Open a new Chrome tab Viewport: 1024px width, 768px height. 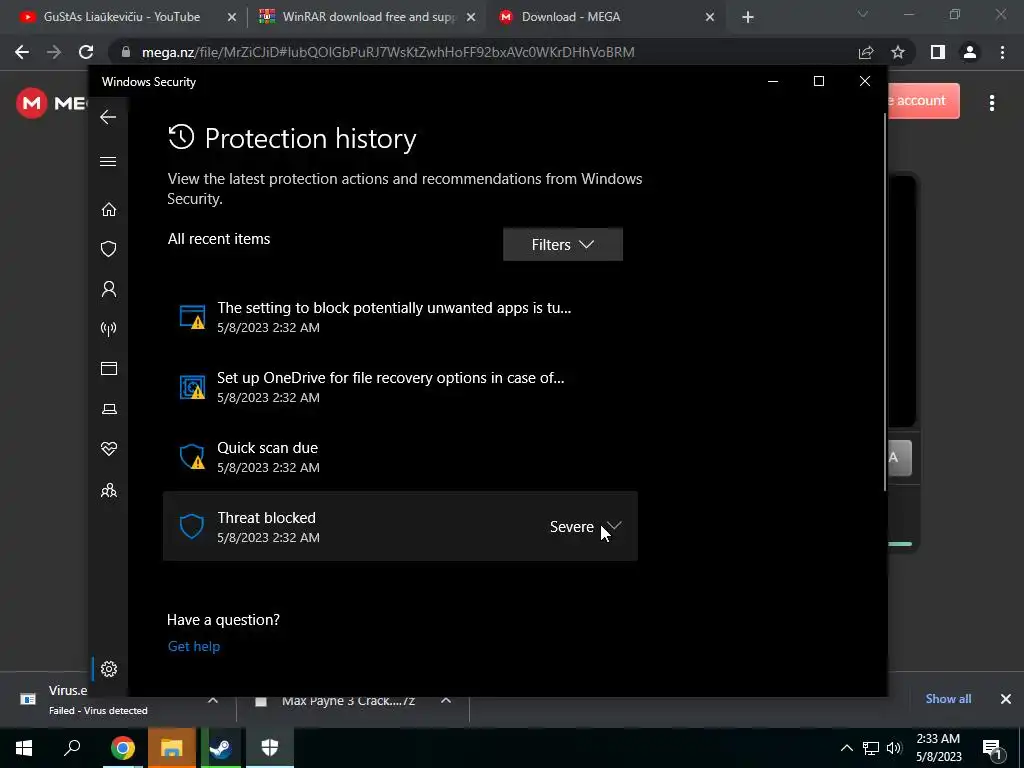pyautogui.click(x=748, y=18)
